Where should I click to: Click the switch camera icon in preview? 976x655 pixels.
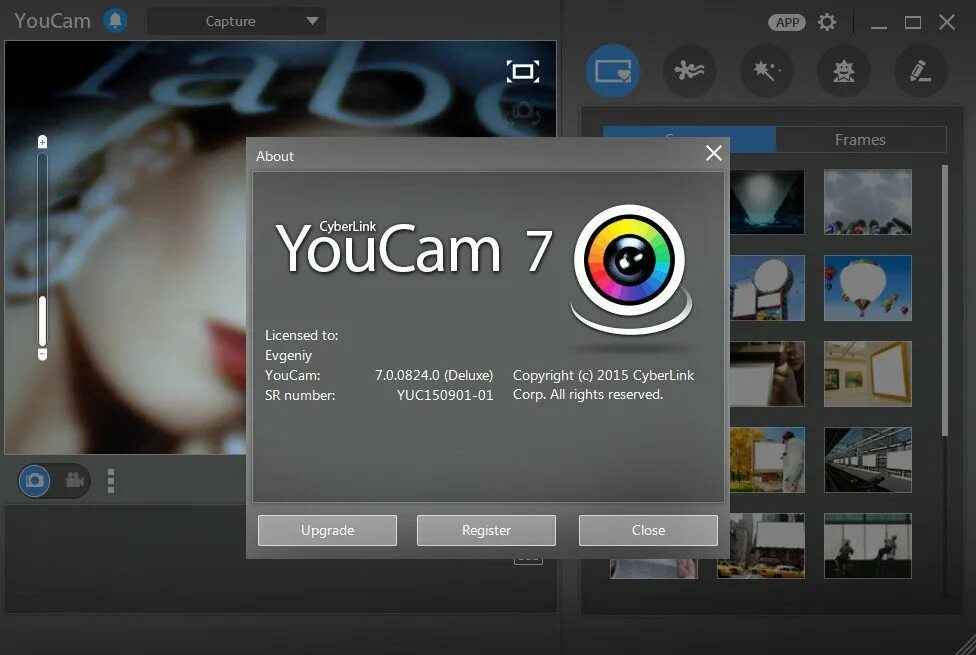pyautogui.click(x=522, y=113)
